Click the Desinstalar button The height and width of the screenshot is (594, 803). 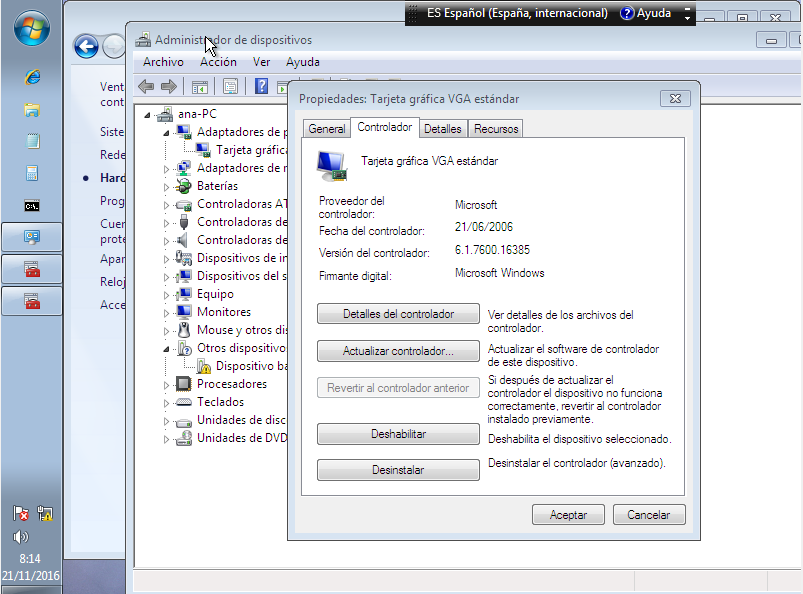tap(398, 470)
